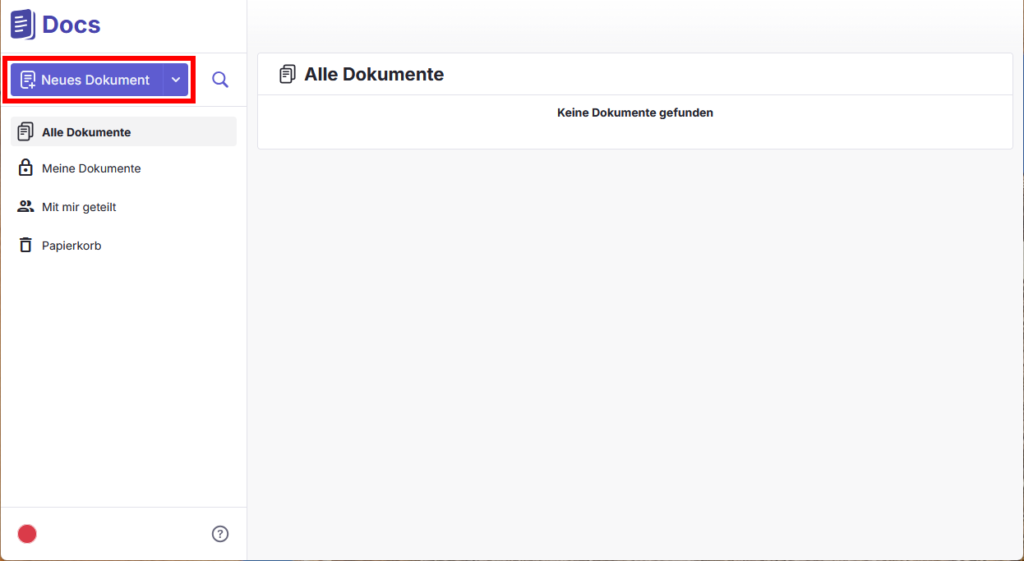Viewport: 1024px width, 561px height.
Task: Click the Docs logo icon
Action: coord(23,25)
